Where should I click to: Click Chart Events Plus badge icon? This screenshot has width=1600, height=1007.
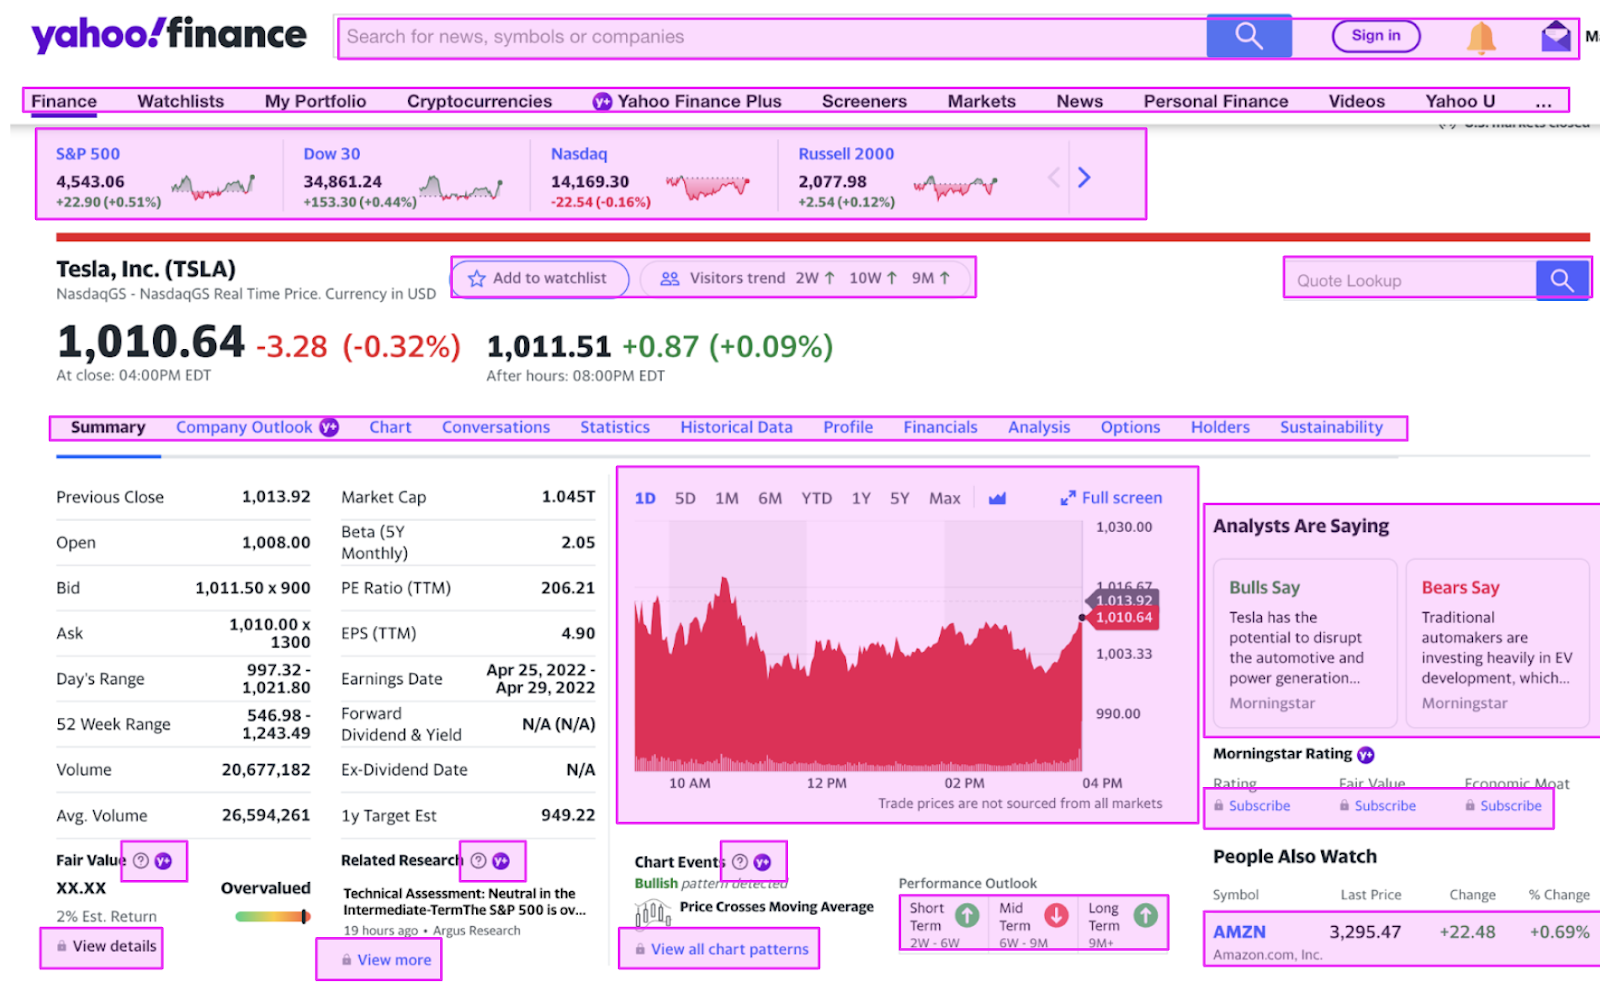coord(762,861)
